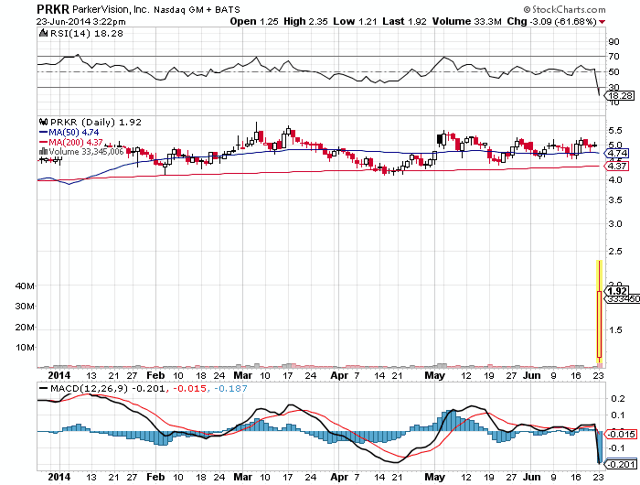The width and height of the screenshot is (640, 485).
Task: Select the RSI(14) 18.28 legend label
Action: click(86, 33)
